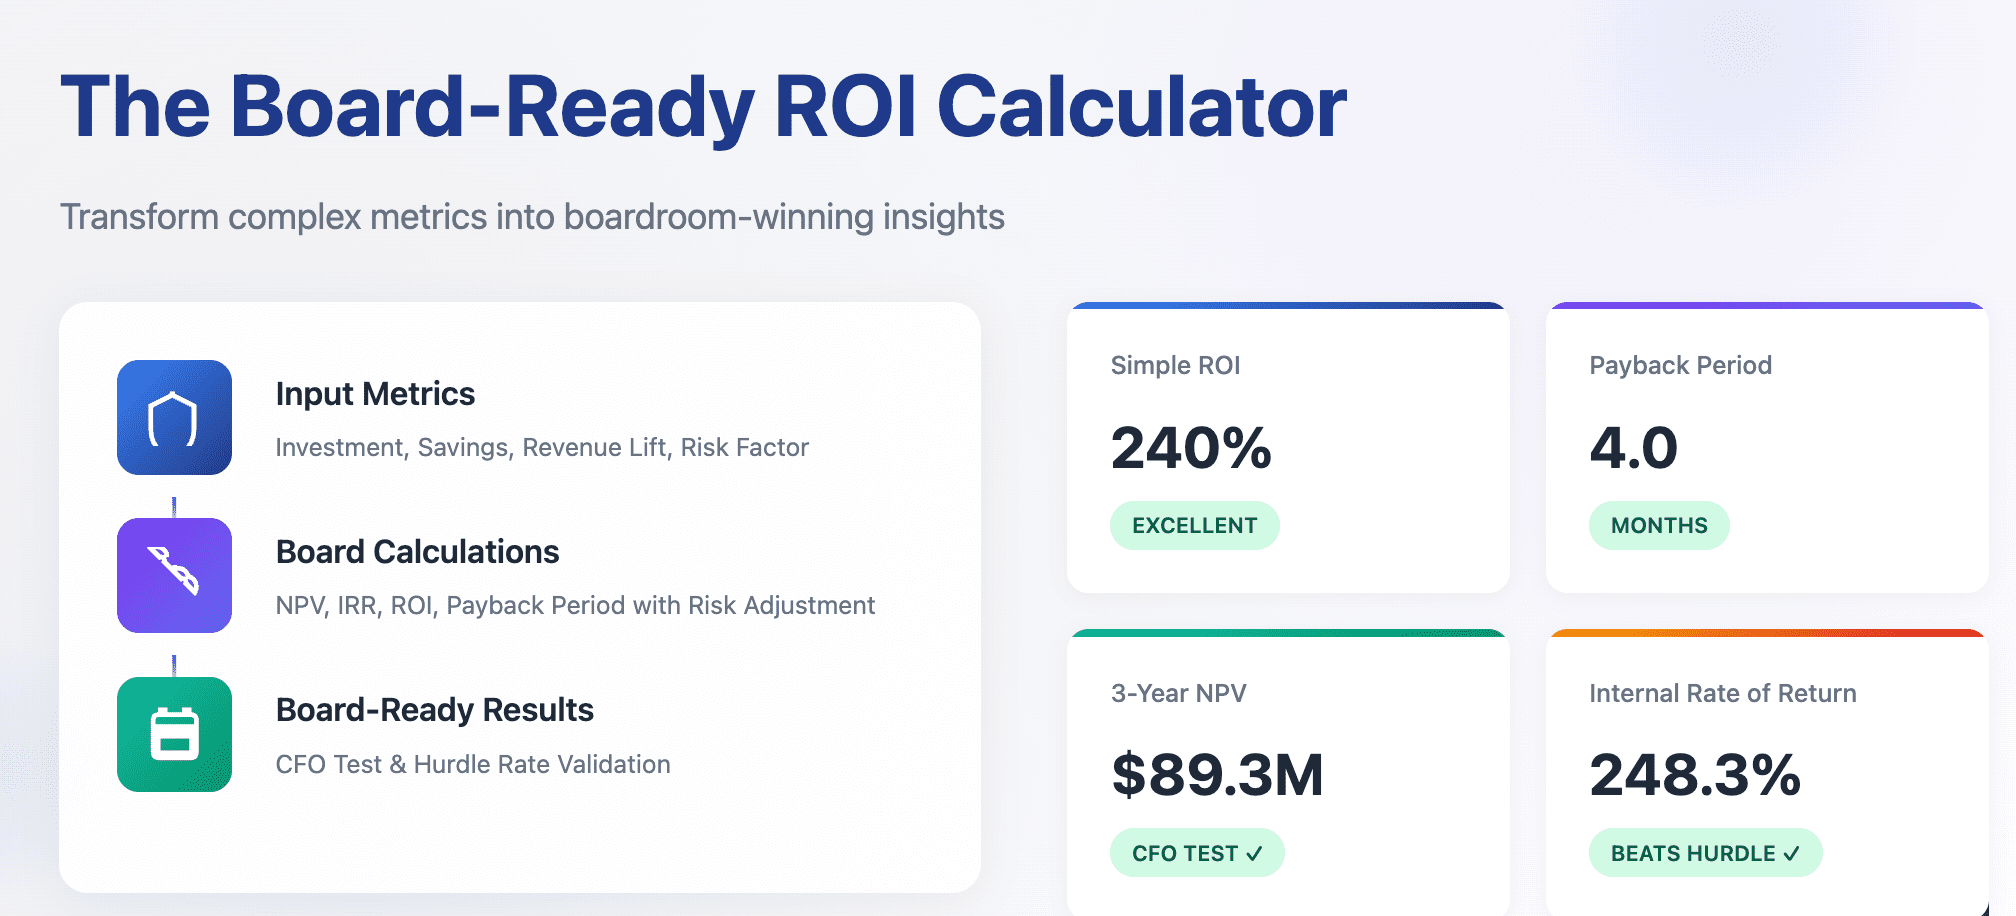
Task: Click the CFO Test & Hurdle Rate Validation text
Action: pyautogui.click(x=473, y=764)
